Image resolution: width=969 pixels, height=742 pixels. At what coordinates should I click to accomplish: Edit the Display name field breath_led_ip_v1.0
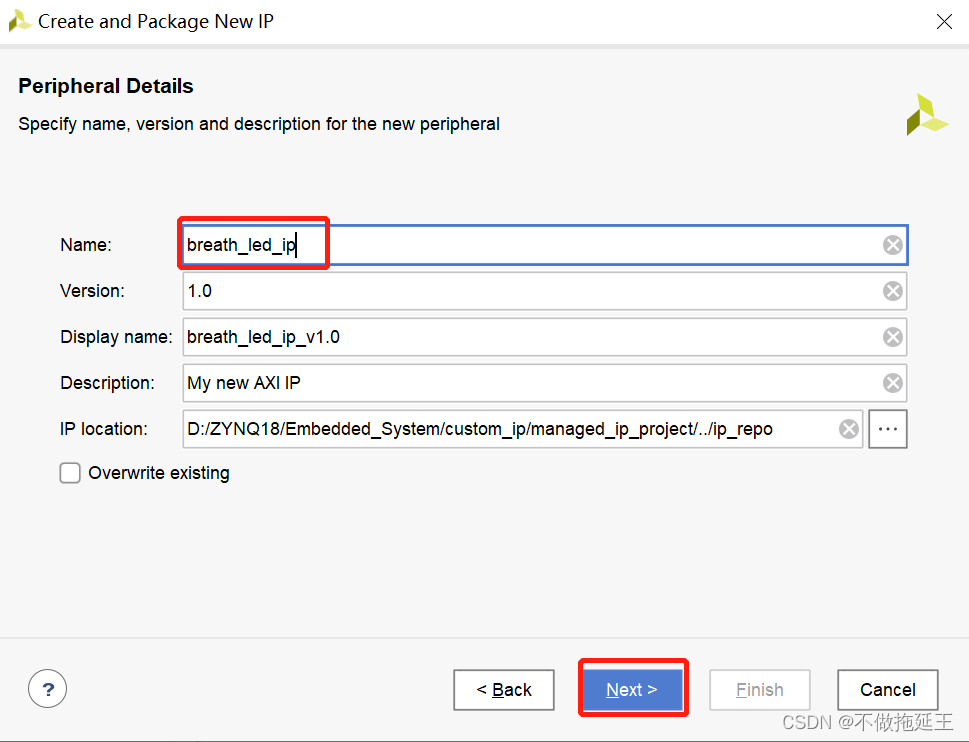coord(544,337)
